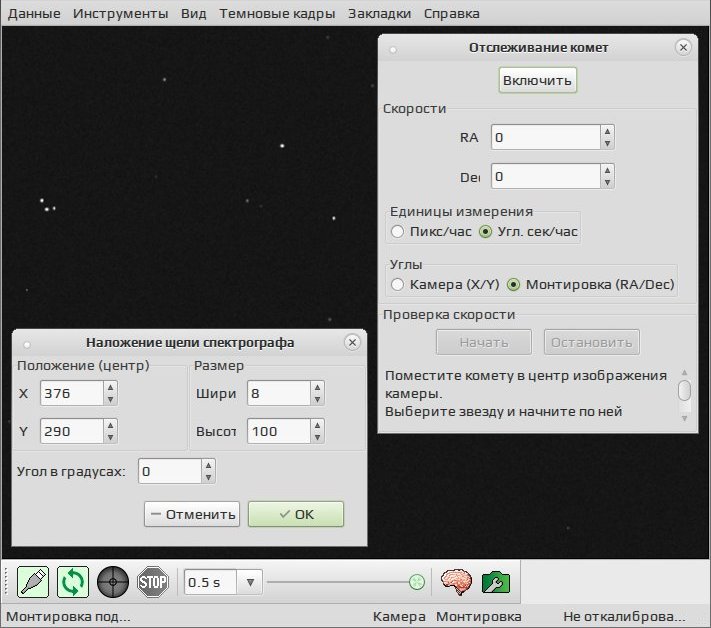Open the Вид menu
This screenshot has height=628, width=711.
click(x=194, y=14)
